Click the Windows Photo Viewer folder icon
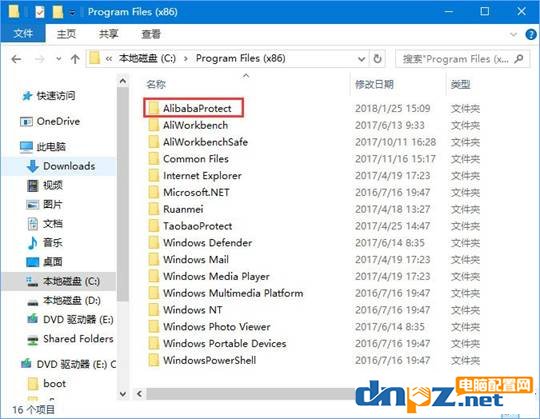 pyautogui.click(x=153, y=326)
